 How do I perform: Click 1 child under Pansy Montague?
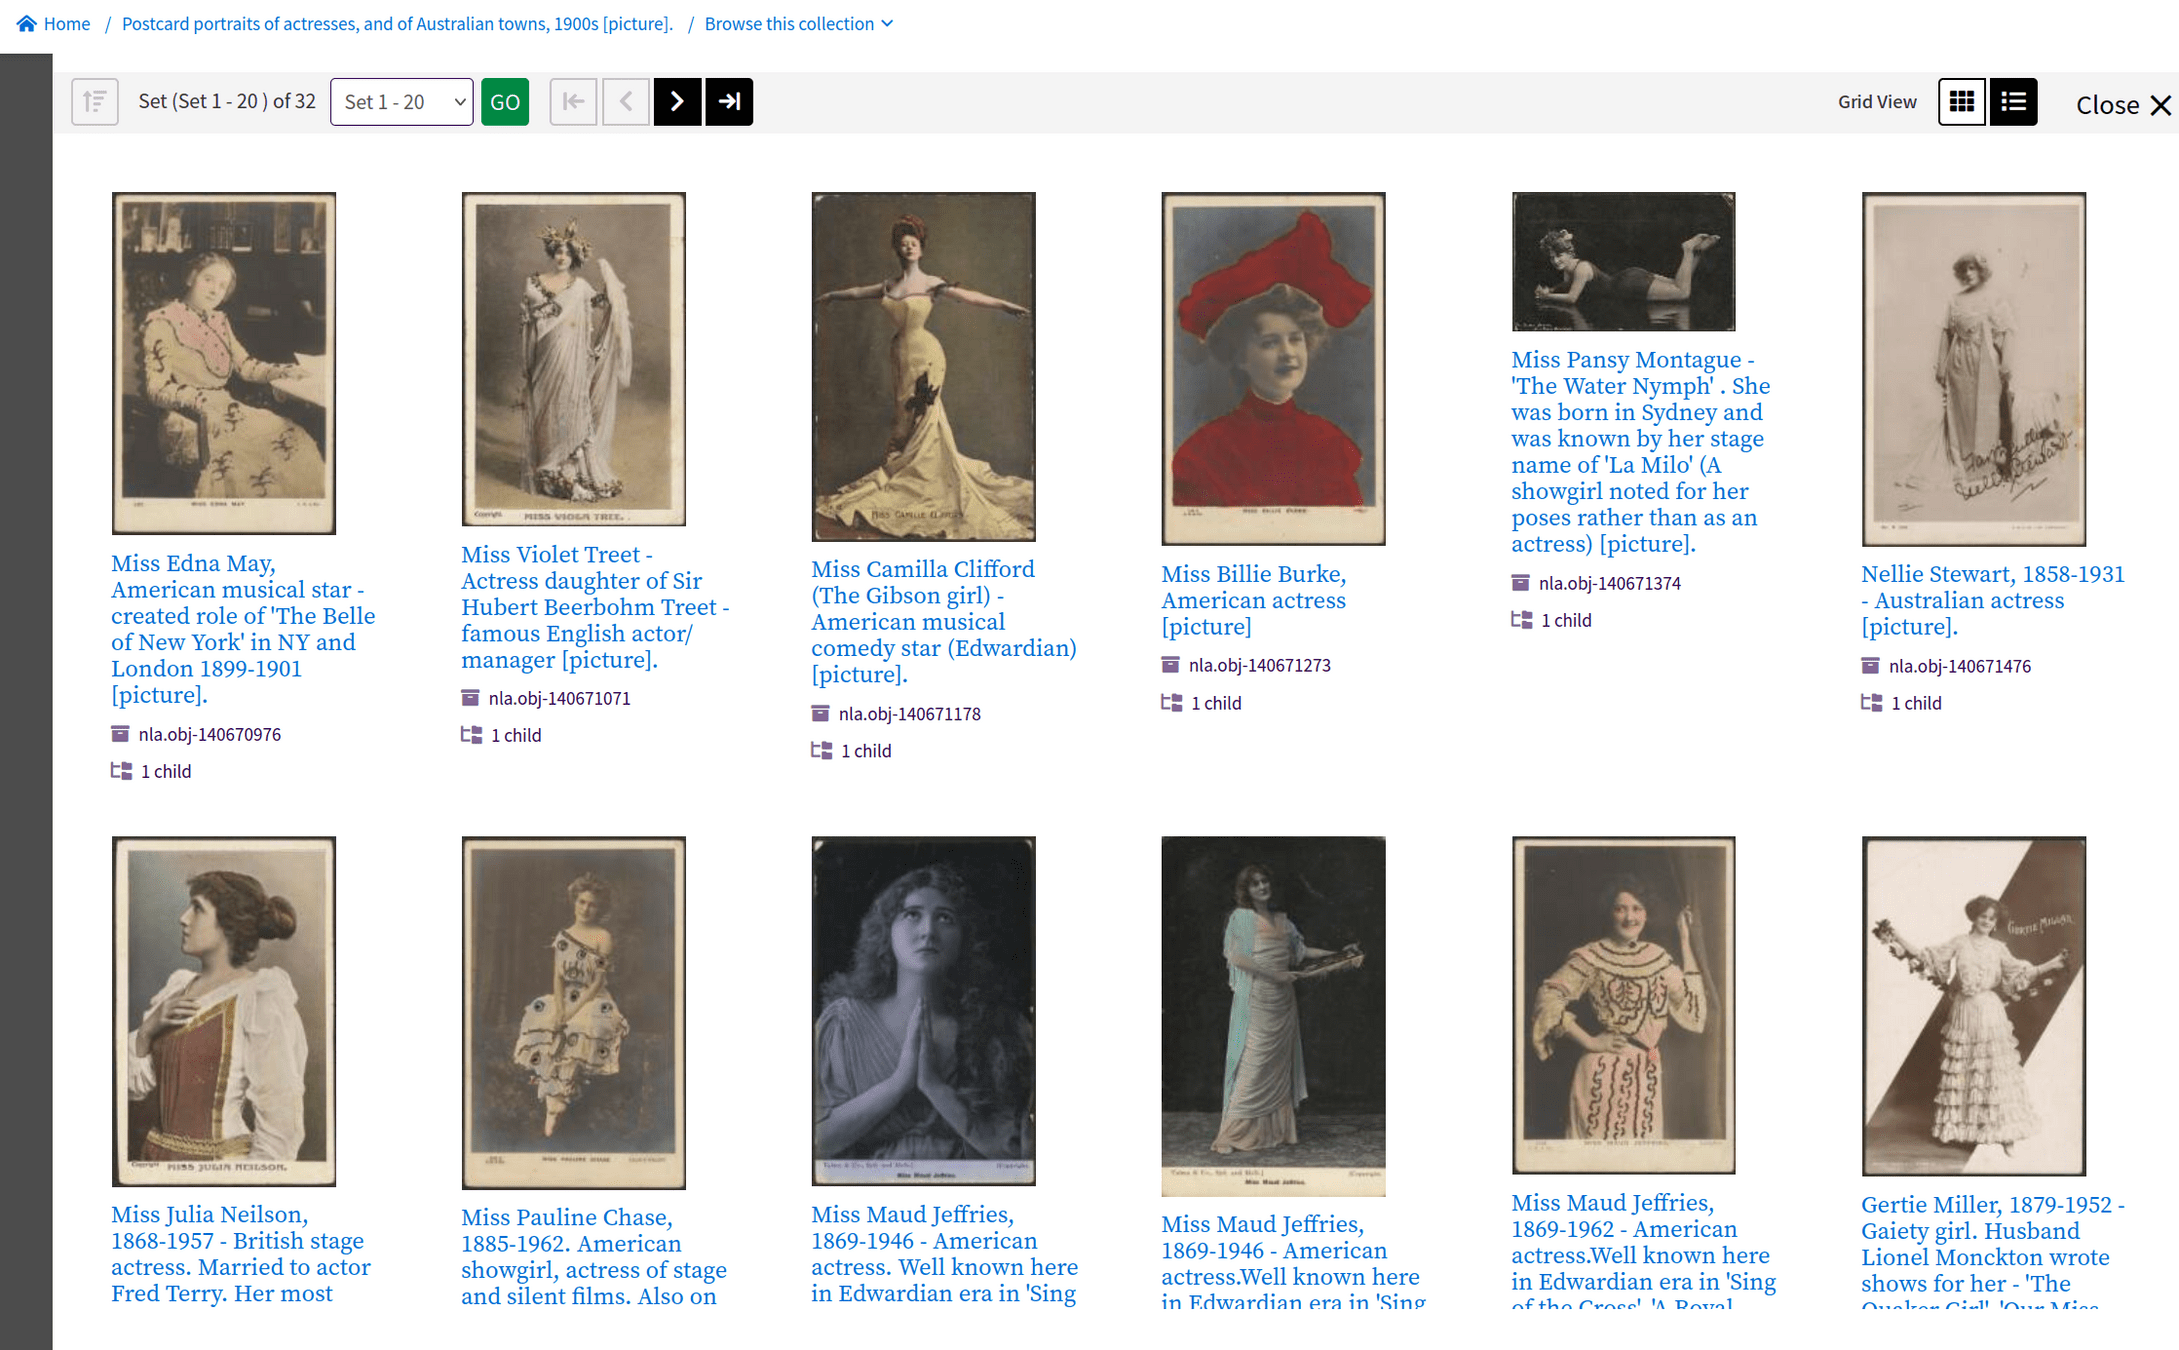pos(1565,620)
